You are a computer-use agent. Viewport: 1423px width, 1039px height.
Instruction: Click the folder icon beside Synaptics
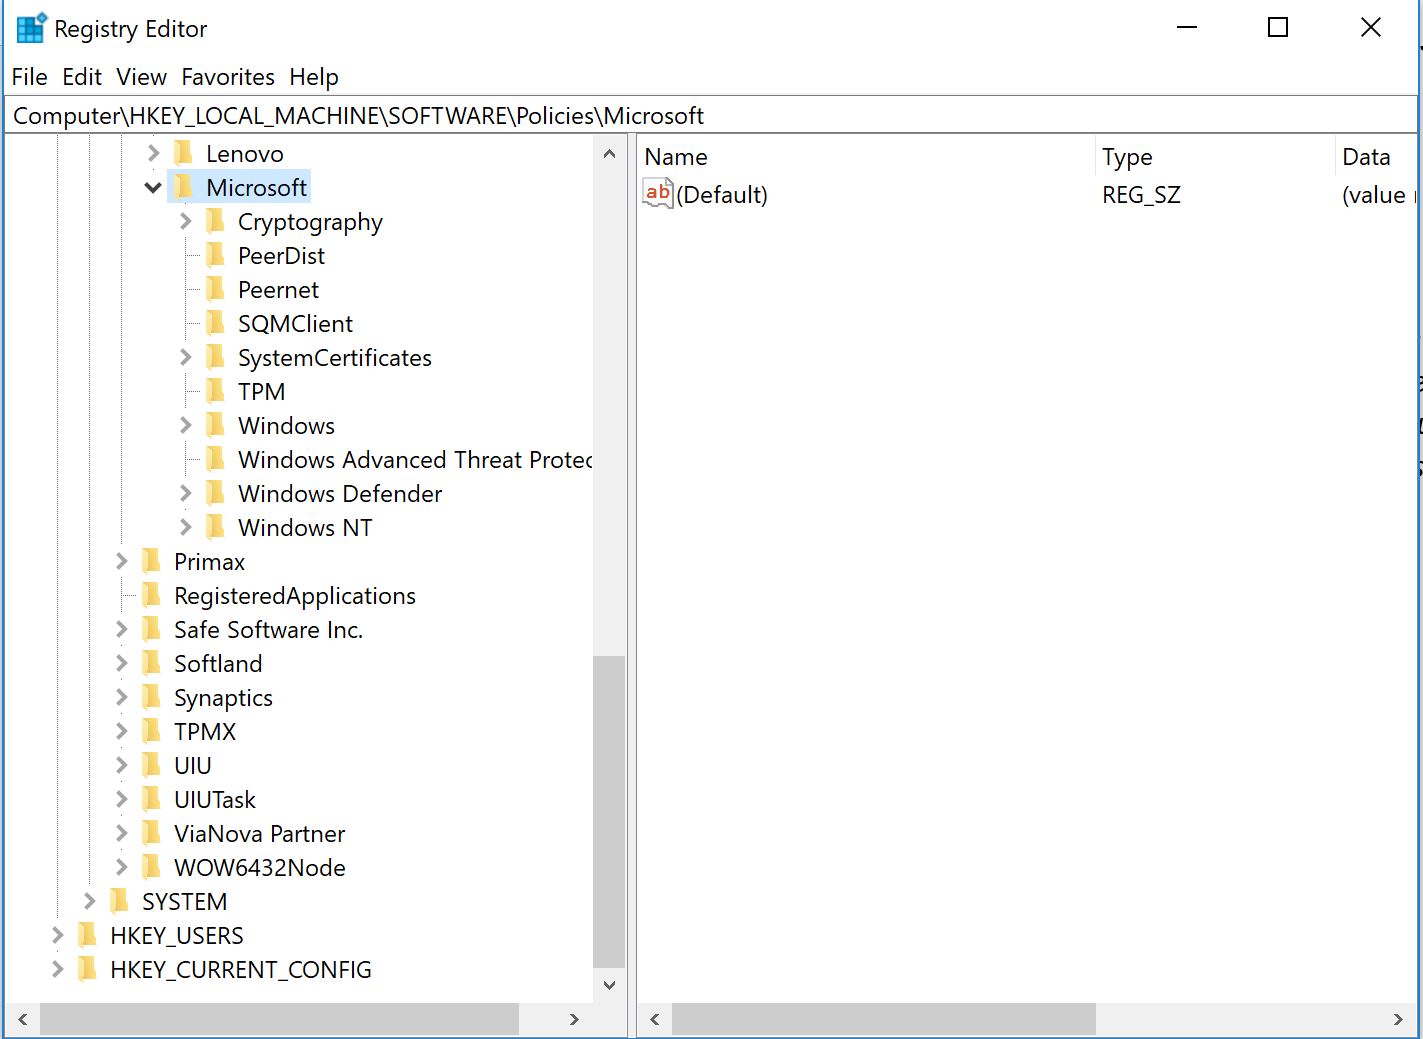pos(151,697)
